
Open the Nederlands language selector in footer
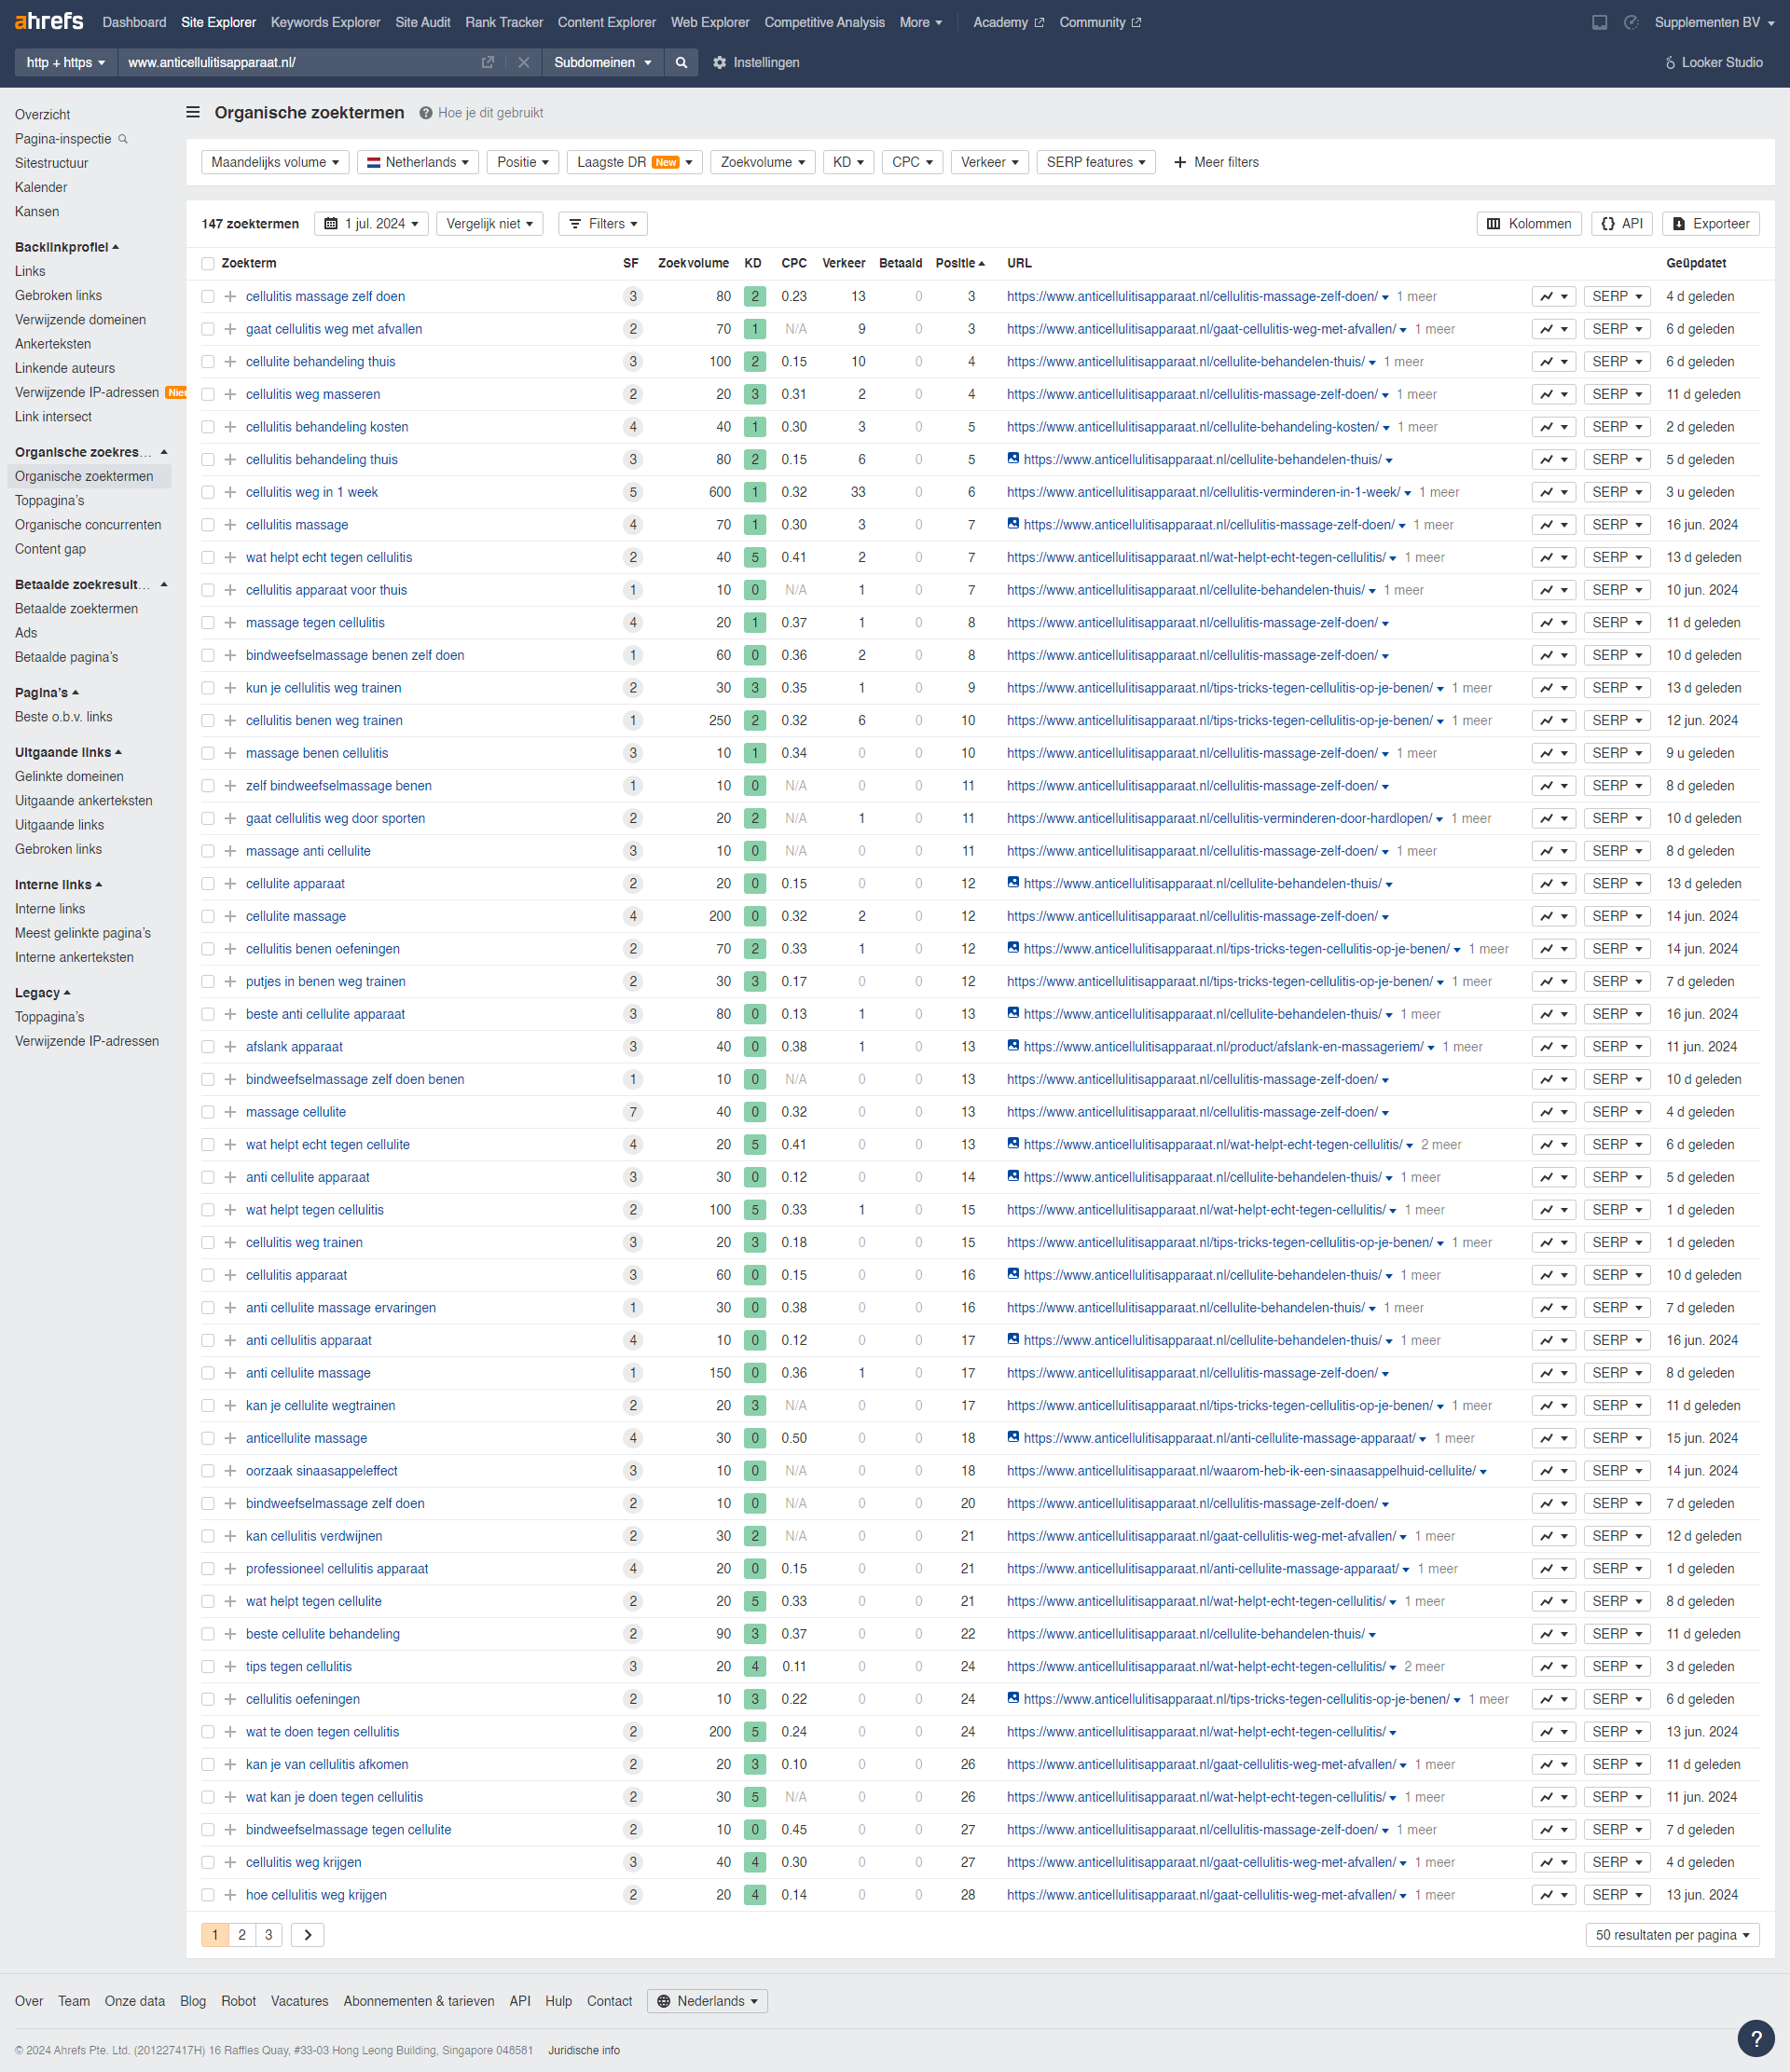click(x=707, y=2001)
